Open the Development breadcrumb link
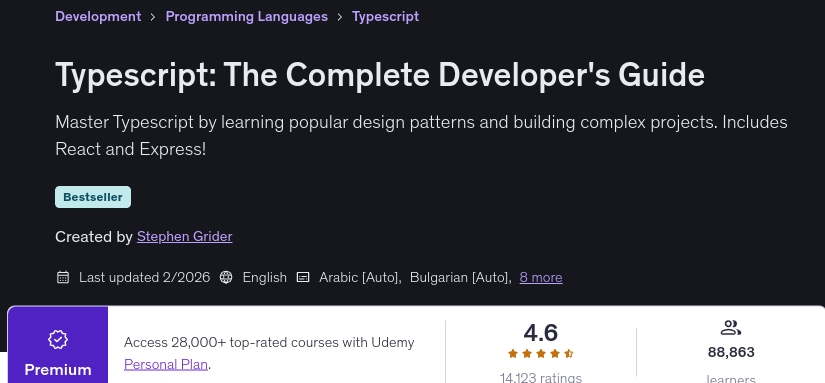The image size is (825, 383). (x=98, y=16)
